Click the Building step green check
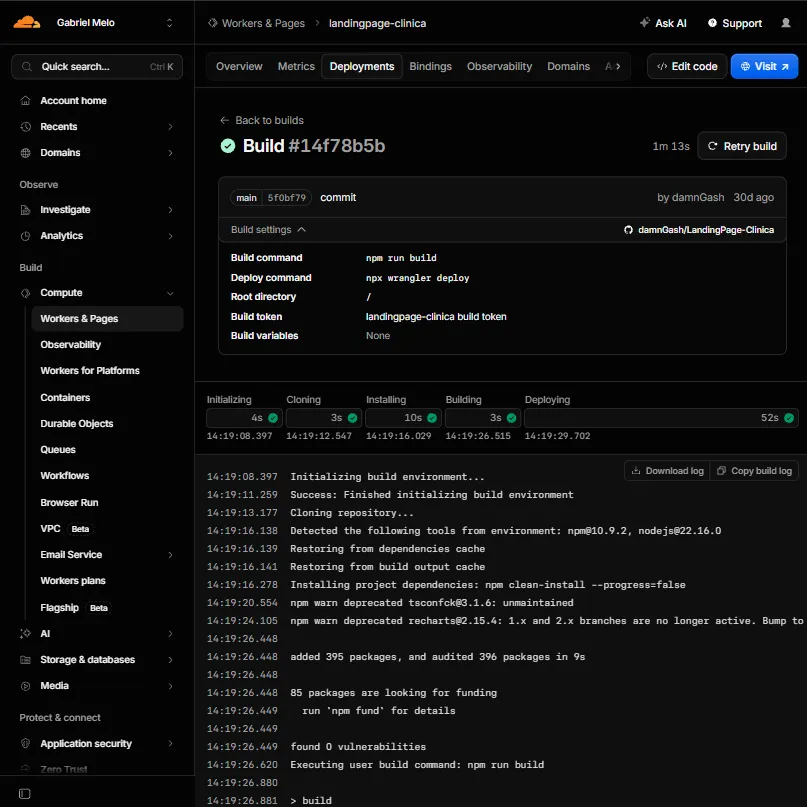The height and width of the screenshot is (807, 807). click(x=511, y=418)
